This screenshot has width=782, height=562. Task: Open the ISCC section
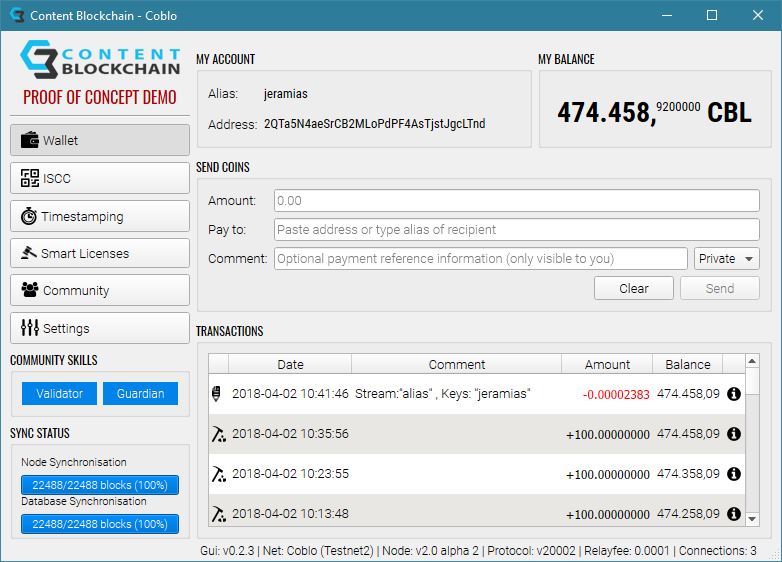tap(100, 178)
